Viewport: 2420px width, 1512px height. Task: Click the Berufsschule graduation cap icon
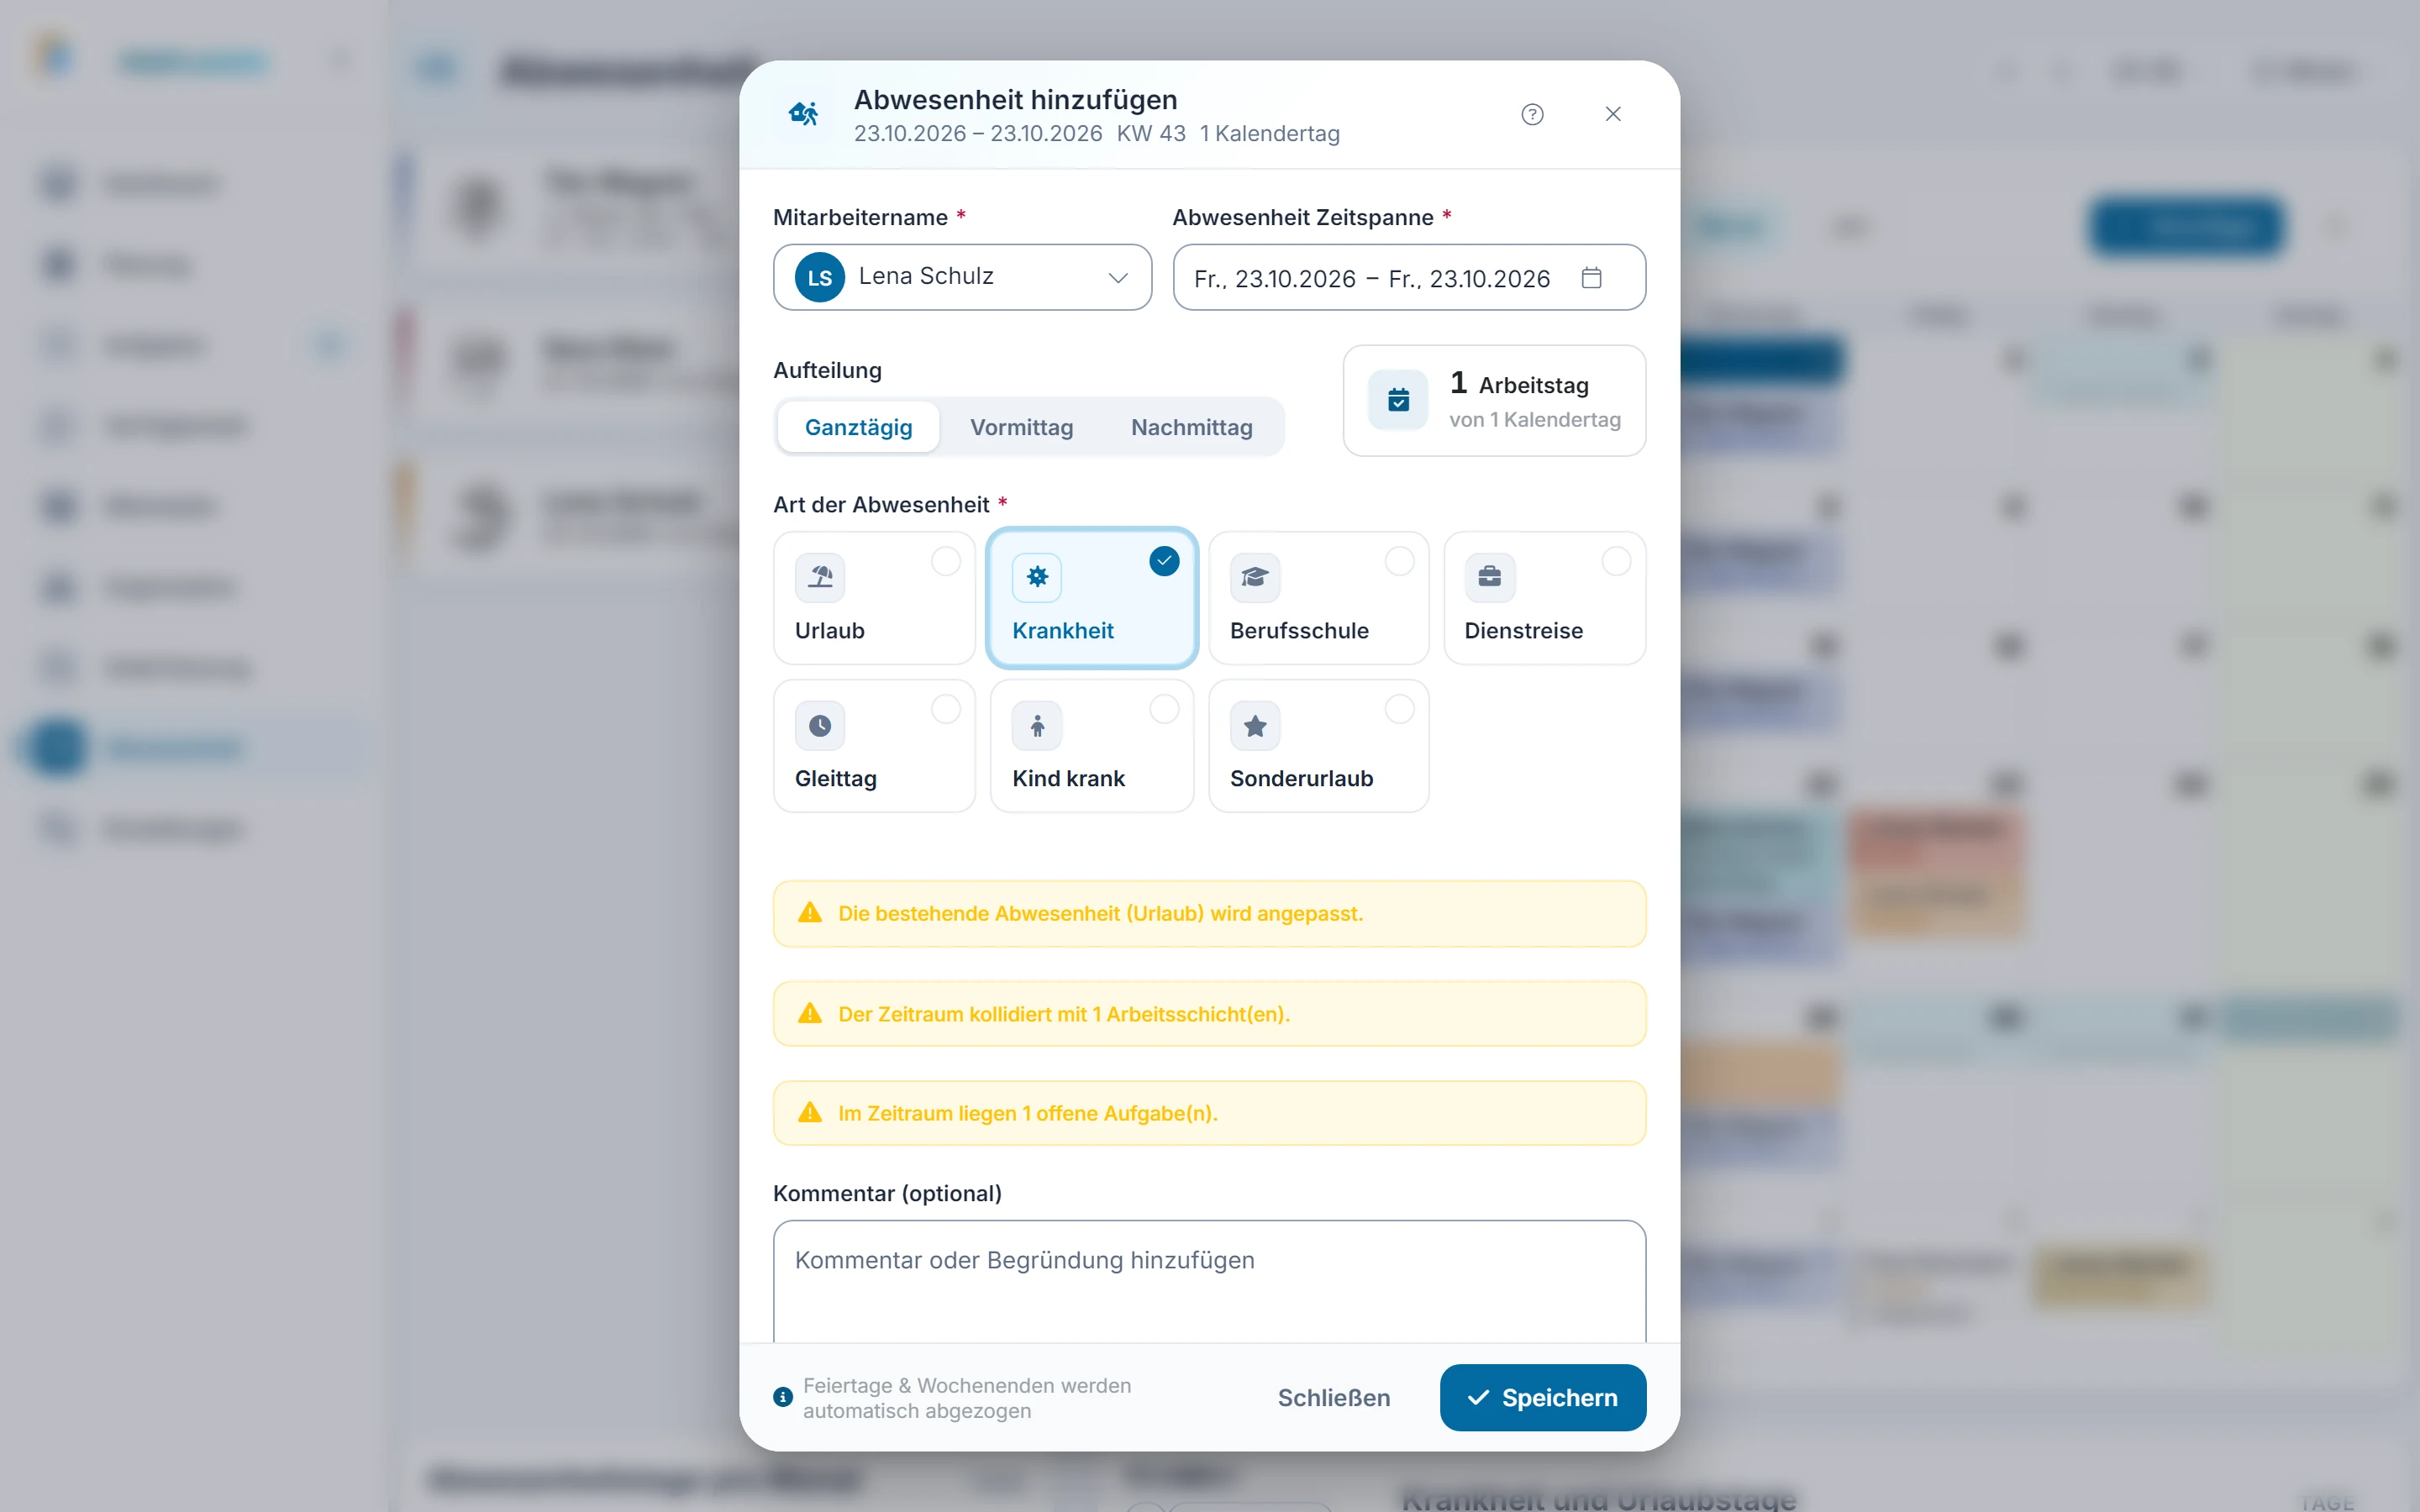click(x=1255, y=577)
